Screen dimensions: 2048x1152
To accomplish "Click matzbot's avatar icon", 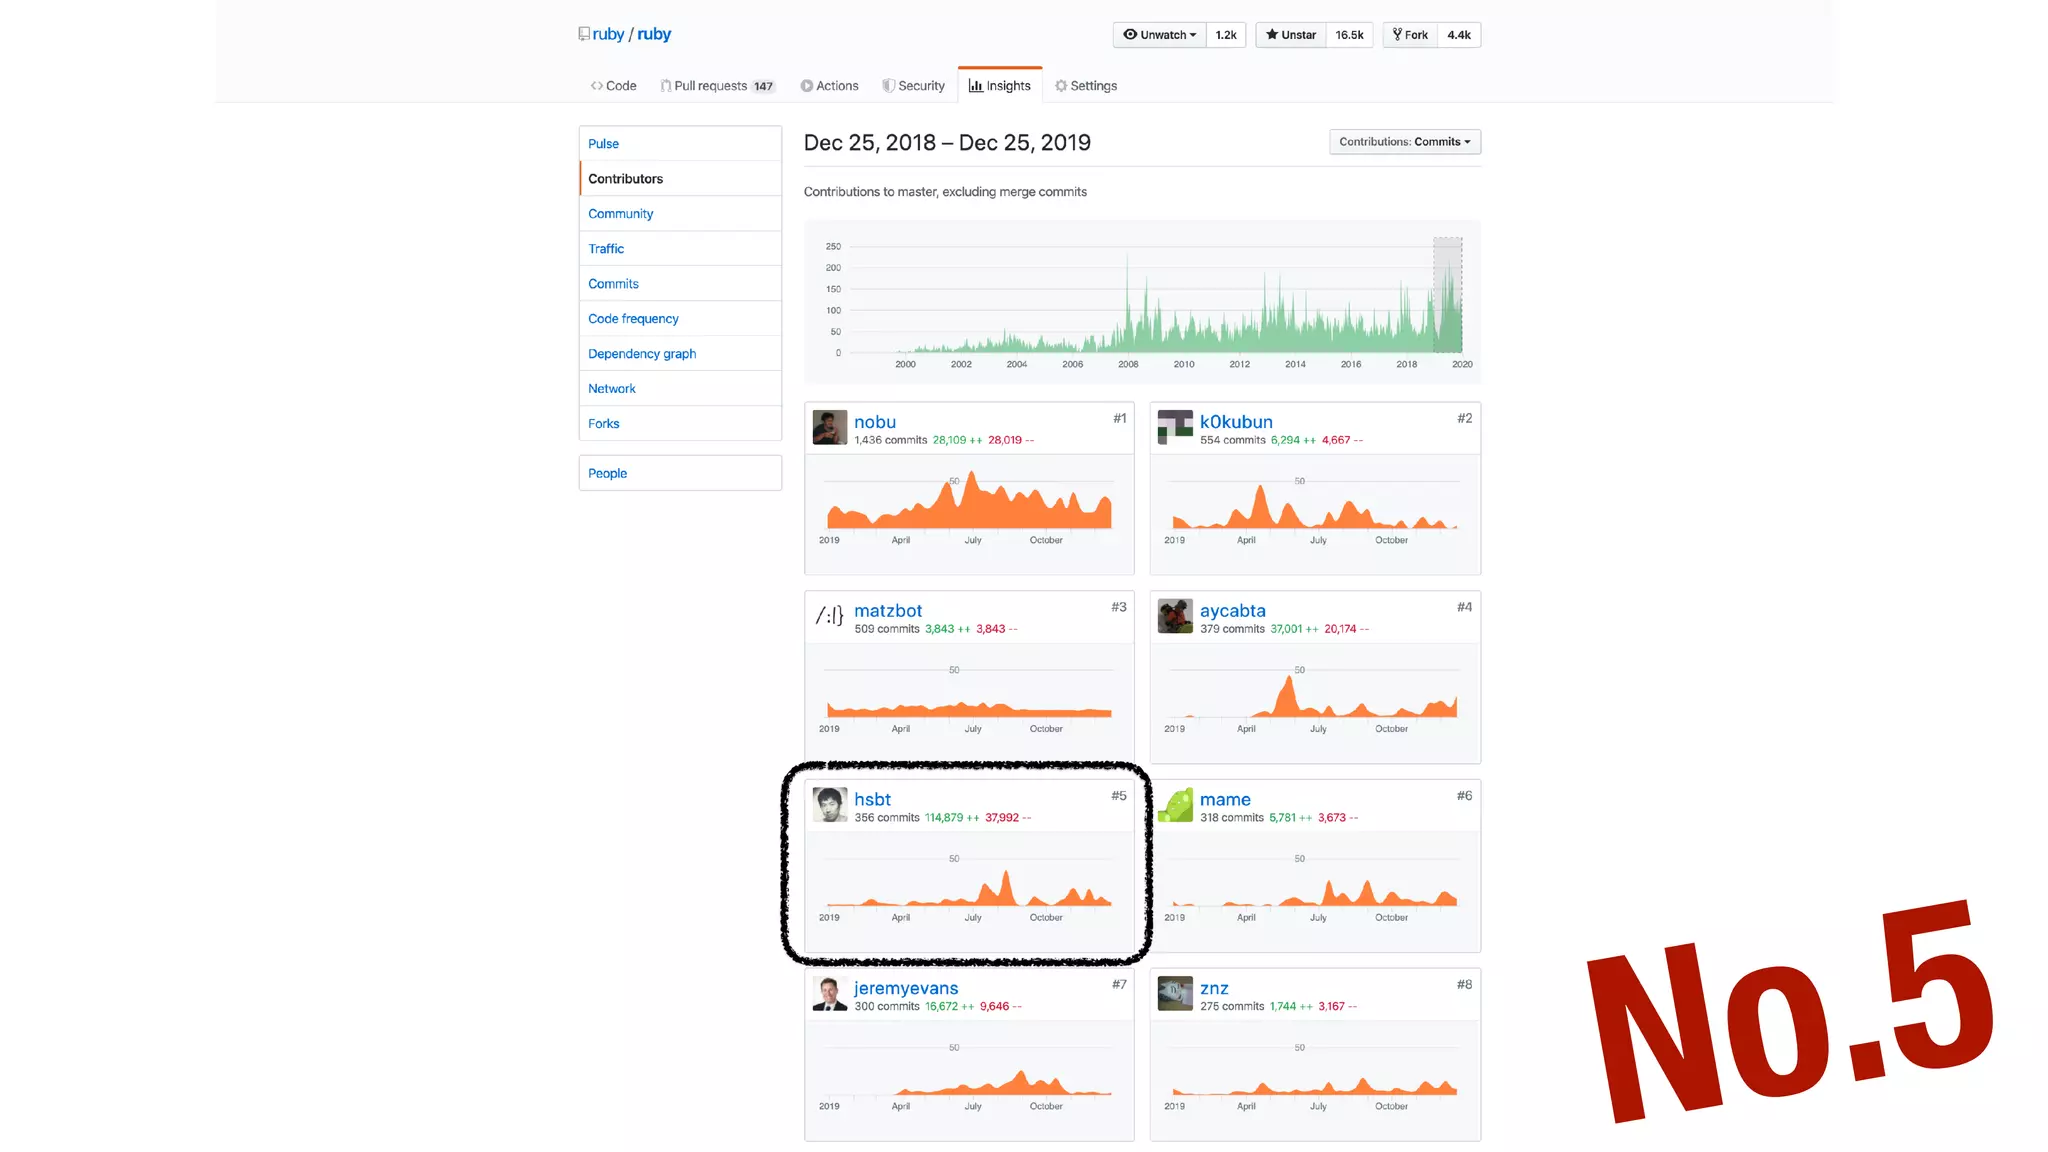I will pyautogui.click(x=829, y=616).
